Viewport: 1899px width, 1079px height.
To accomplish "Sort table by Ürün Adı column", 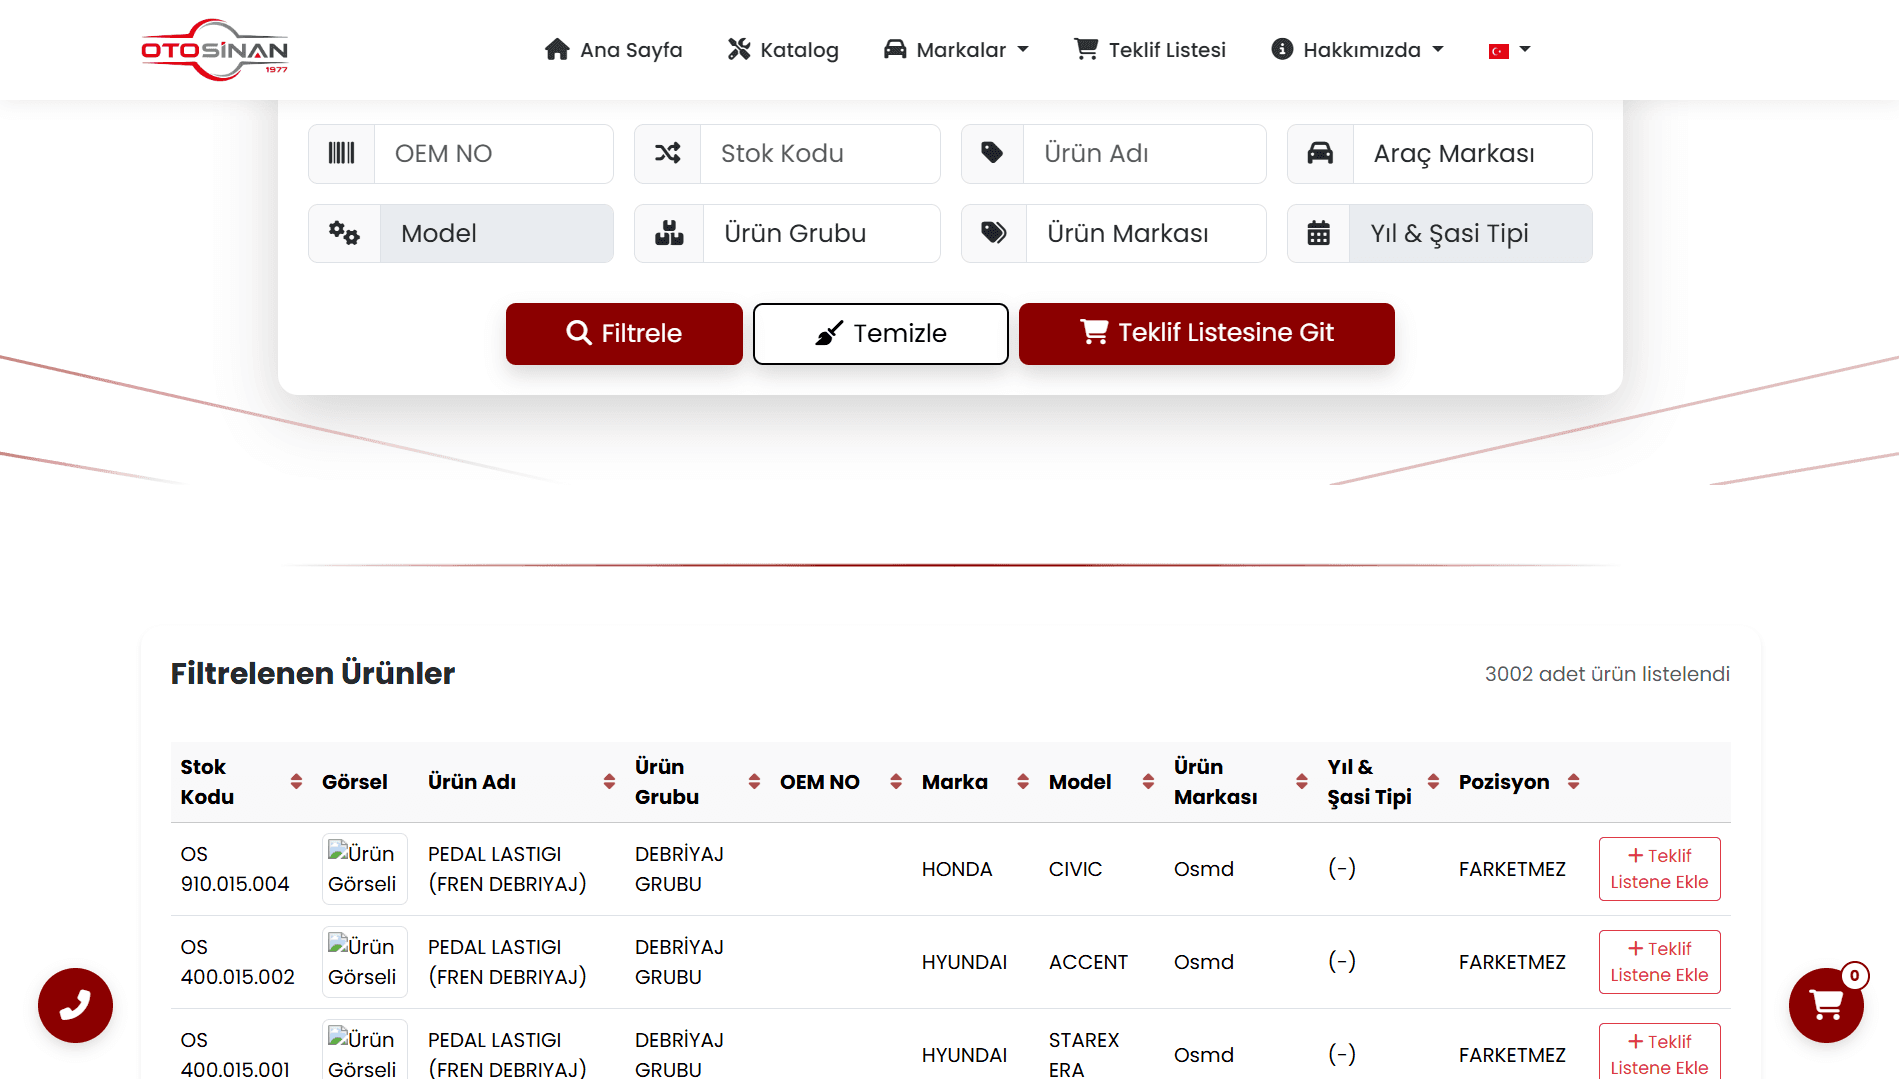I will [609, 782].
